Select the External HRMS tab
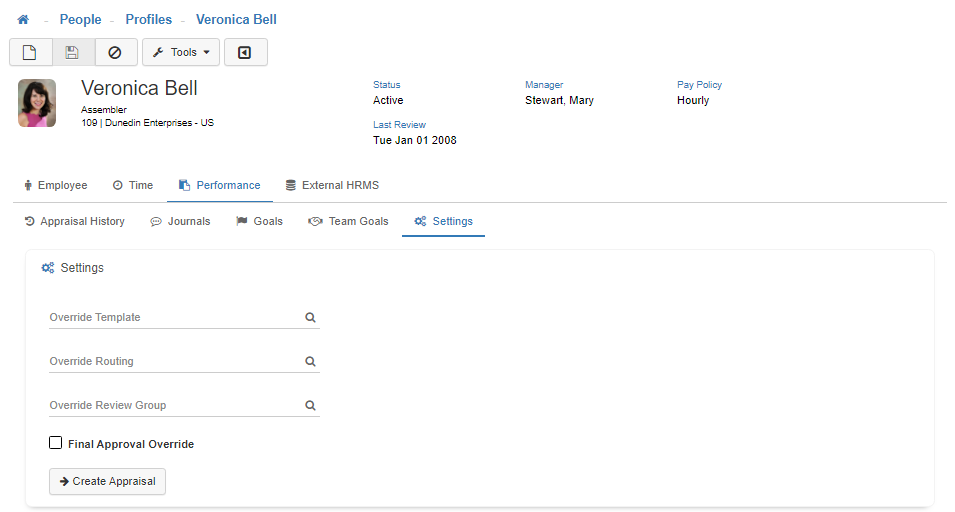 click(332, 185)
